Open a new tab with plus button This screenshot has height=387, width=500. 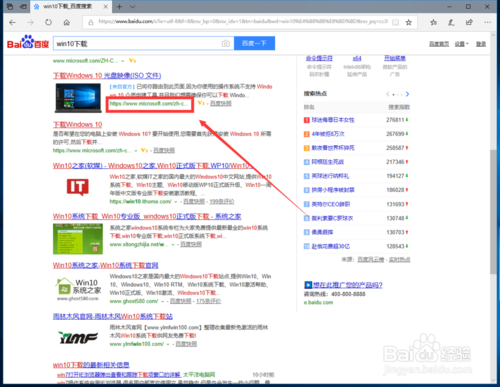pyautogui.click(x=119, y=7)
